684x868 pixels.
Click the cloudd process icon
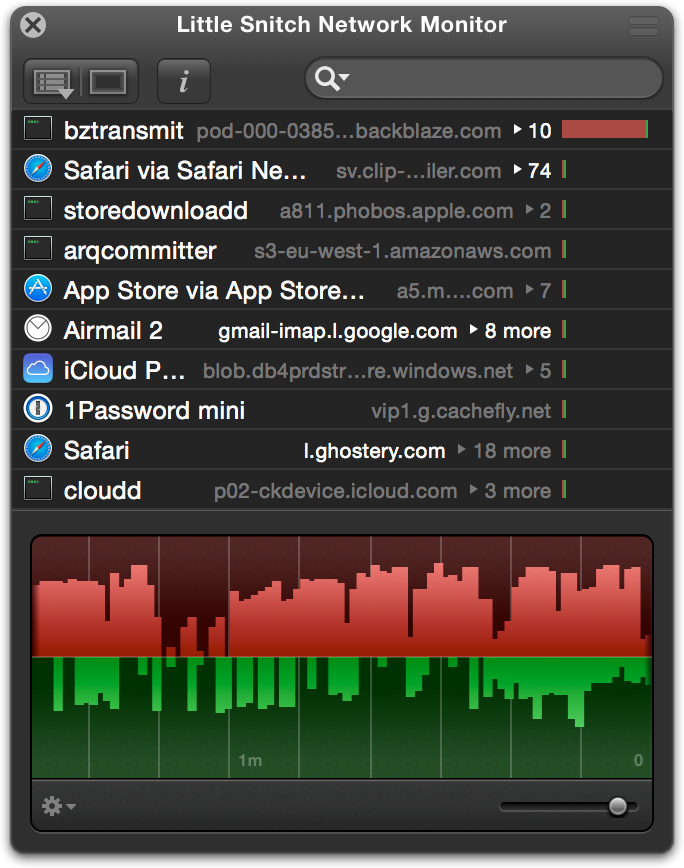coord(38,488)
